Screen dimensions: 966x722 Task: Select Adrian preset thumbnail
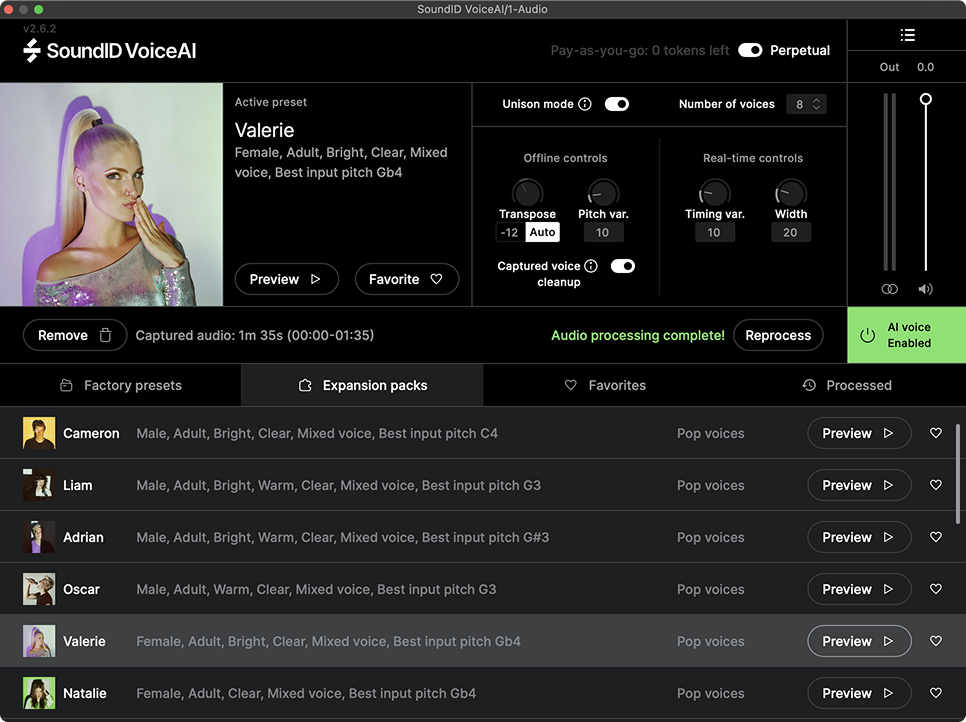coord(39,537)
